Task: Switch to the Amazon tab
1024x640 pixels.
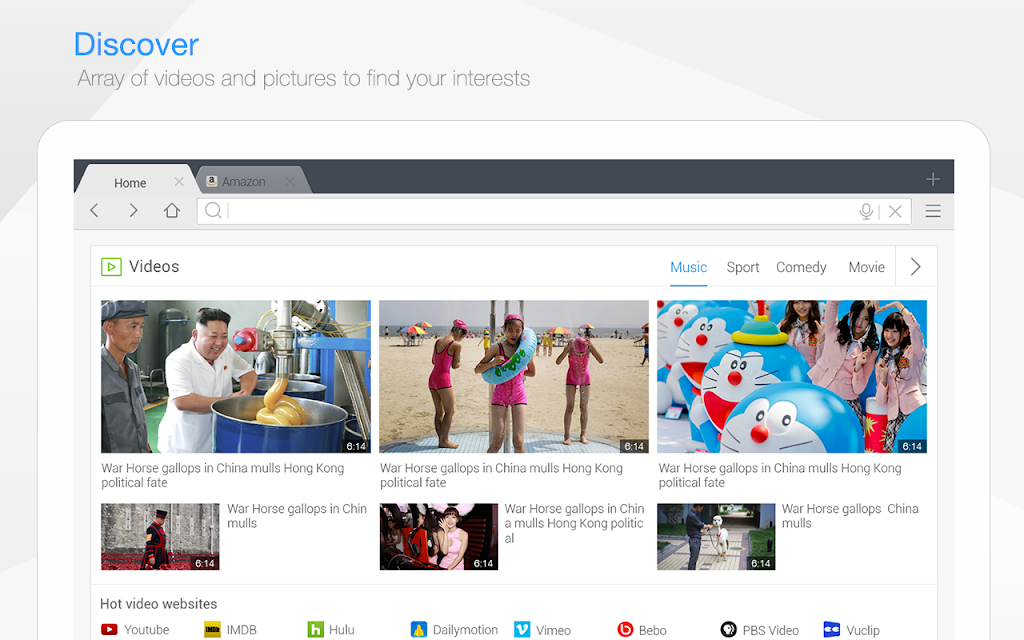Action: 244,182
